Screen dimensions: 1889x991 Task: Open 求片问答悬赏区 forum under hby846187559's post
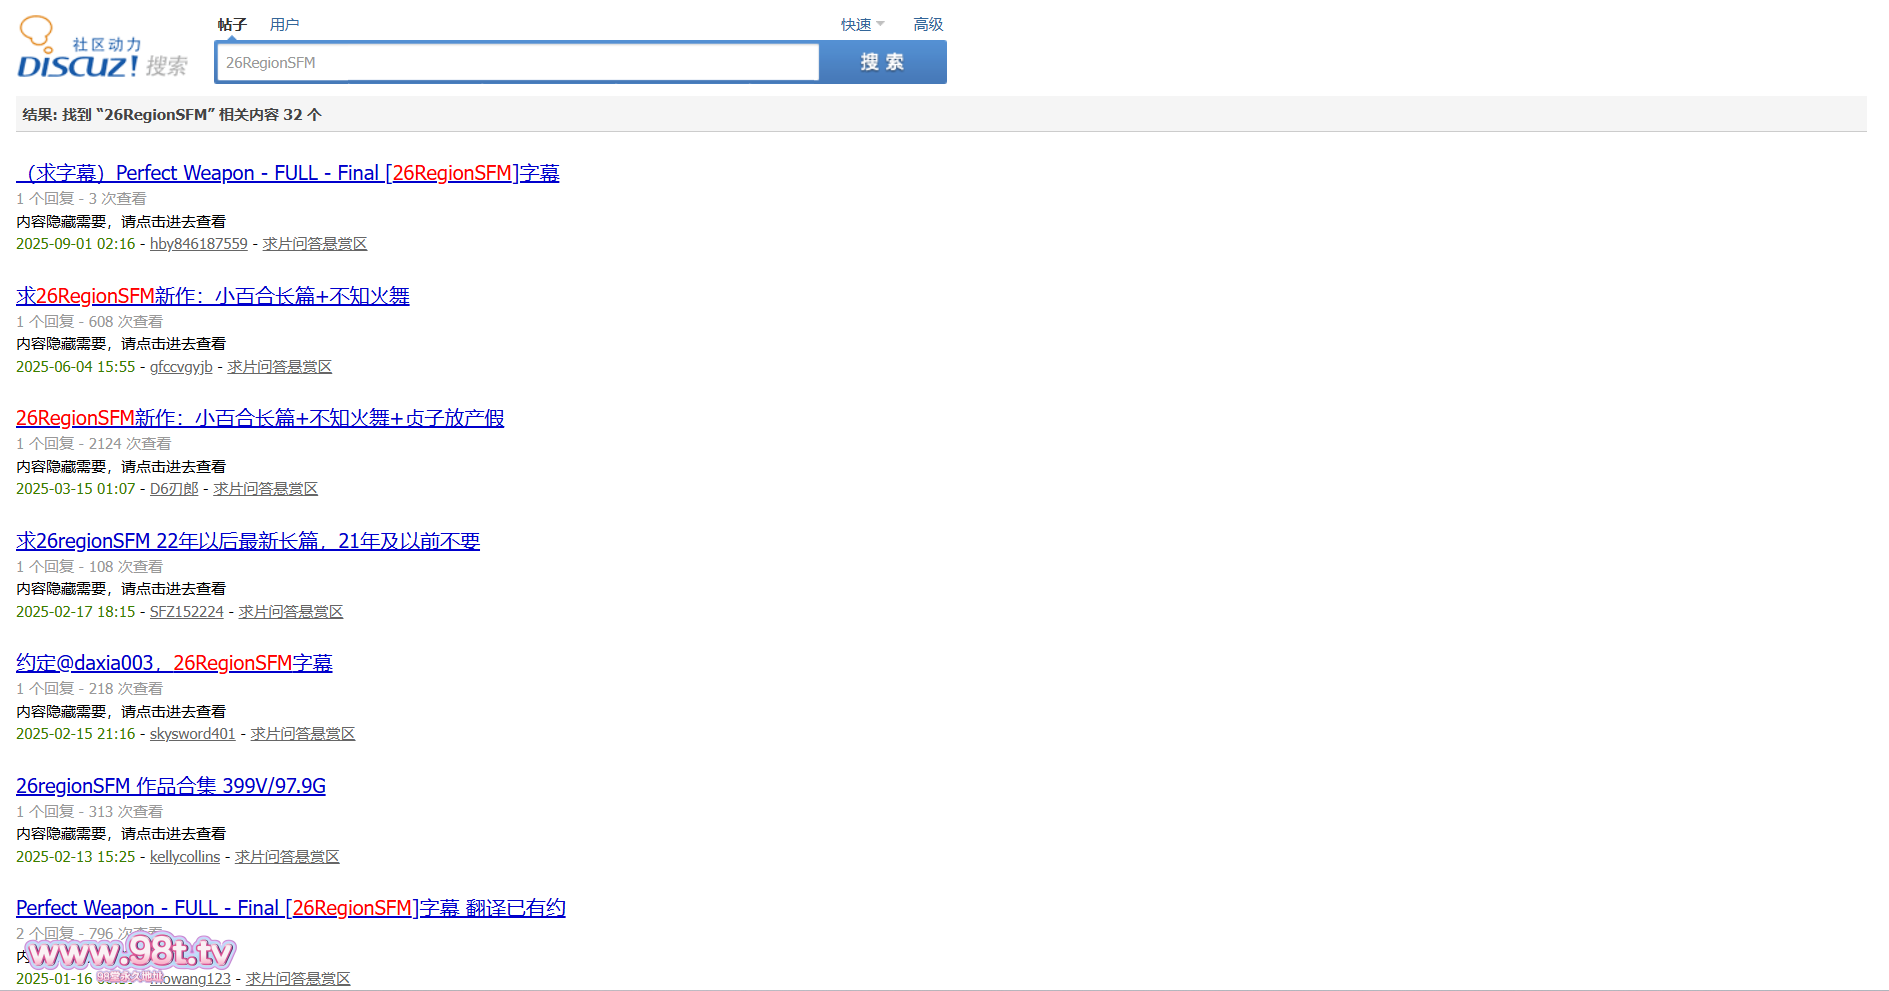click(315, 244)
